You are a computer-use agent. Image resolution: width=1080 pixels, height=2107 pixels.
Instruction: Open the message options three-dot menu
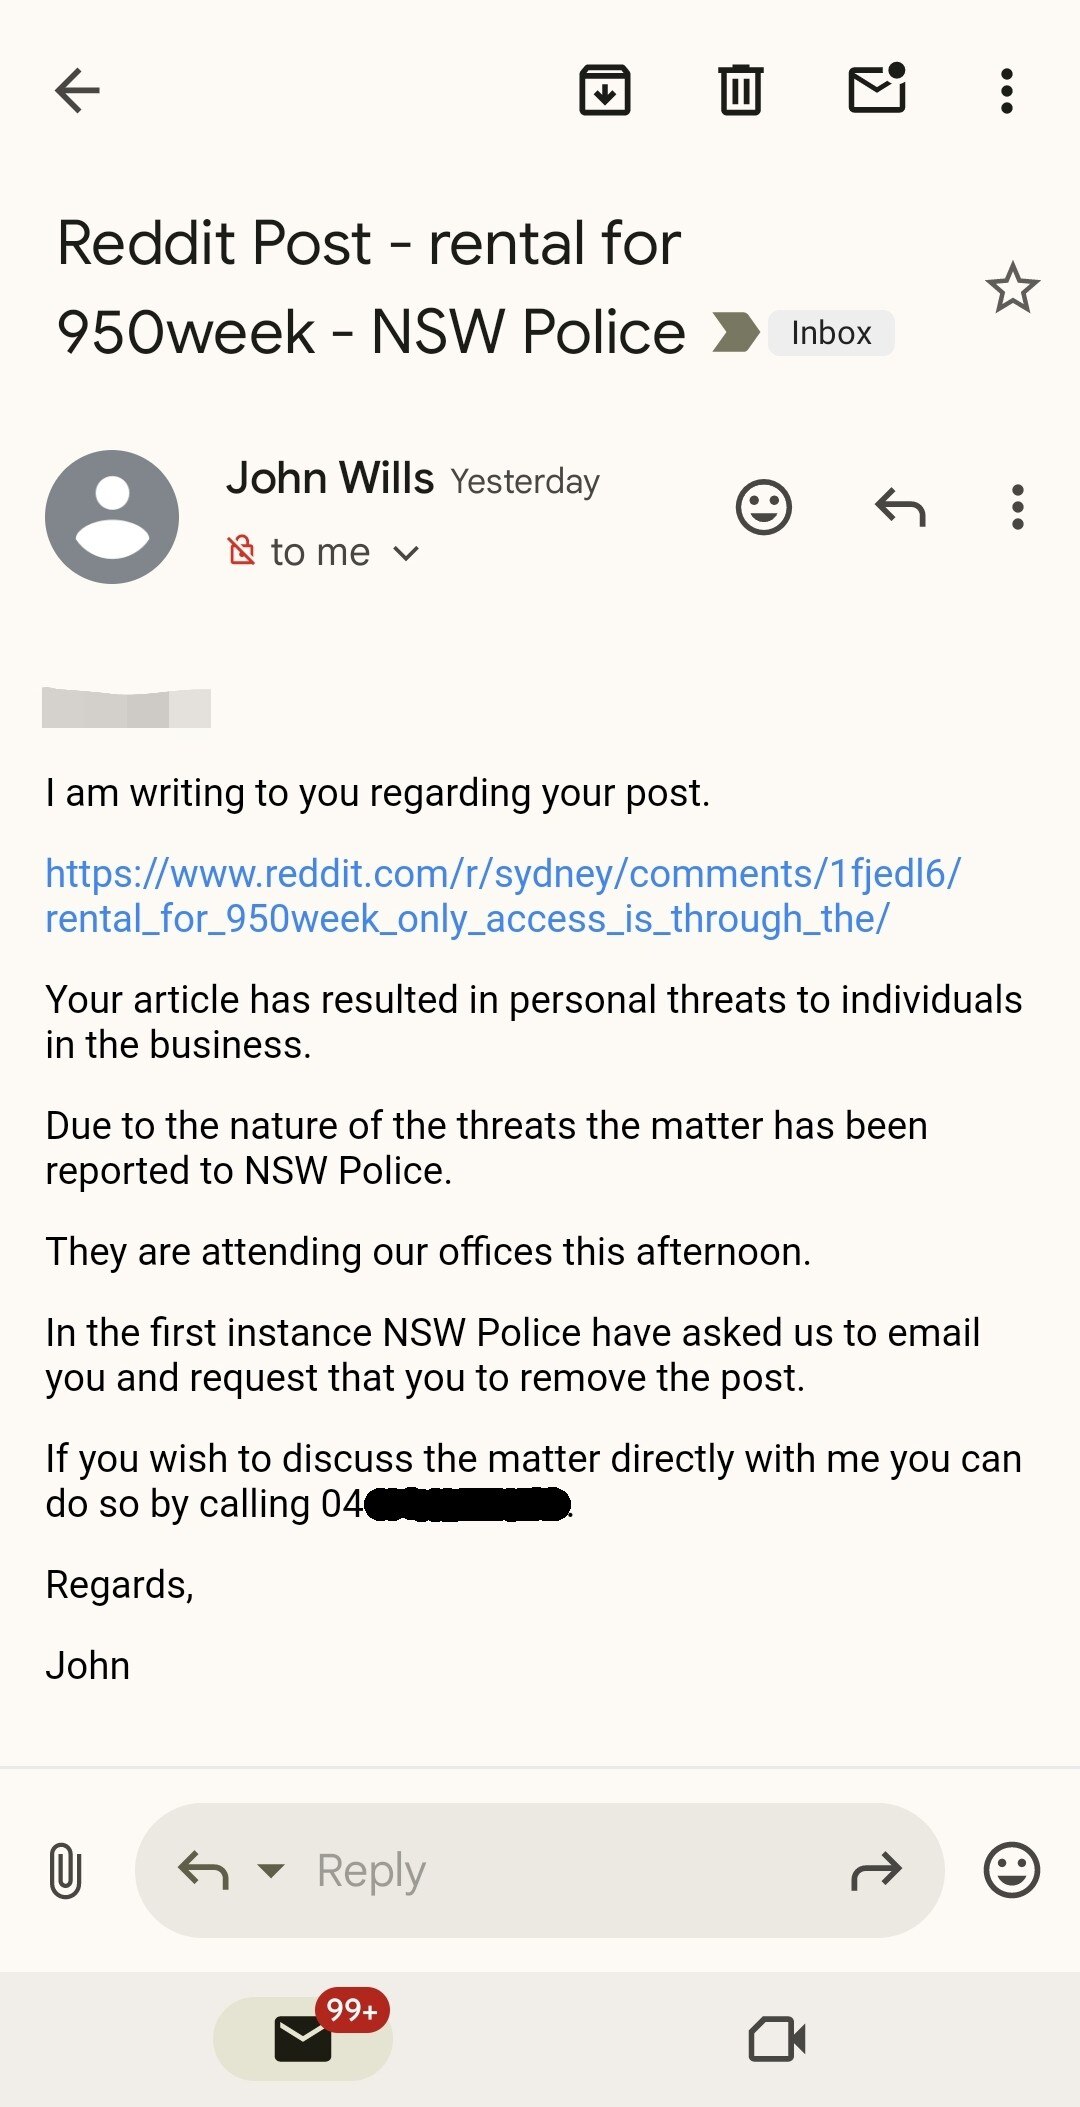pos(1017,508)
